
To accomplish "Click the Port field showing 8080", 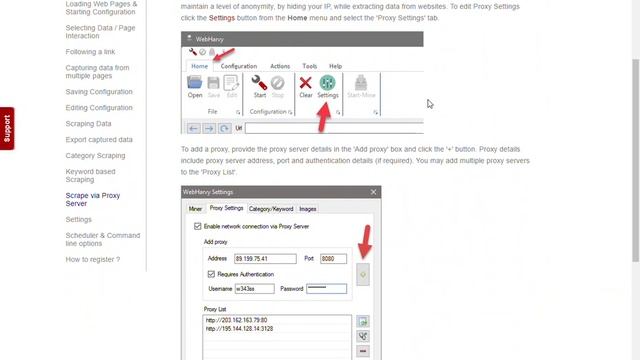I will pos(333,258).
